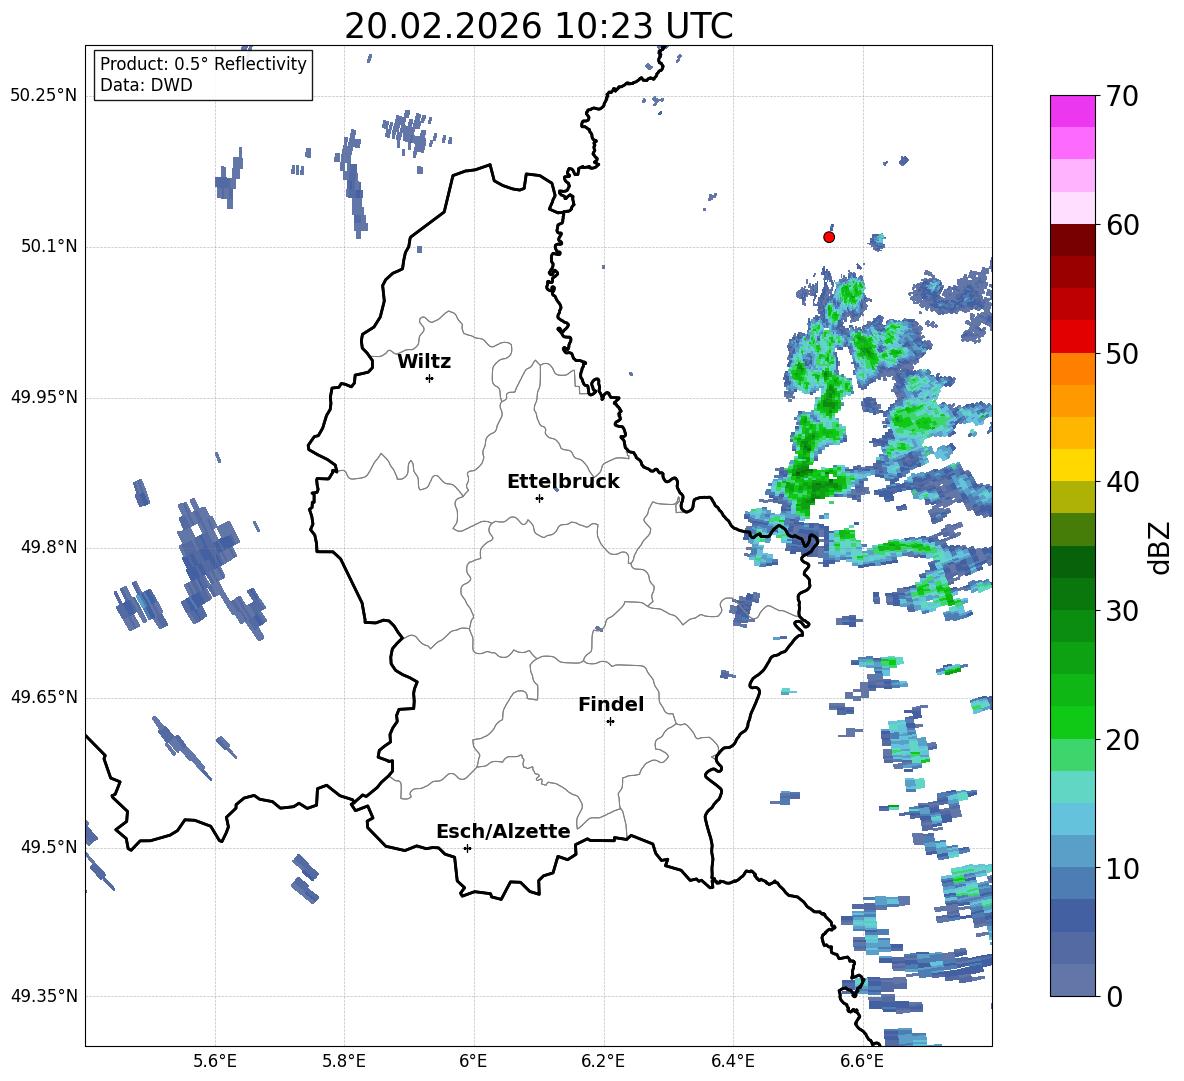Click the dark green 32-35 dBZ colorbar segment
The height and width of the screenshot is (1081, 1184).
[1072, 562]
